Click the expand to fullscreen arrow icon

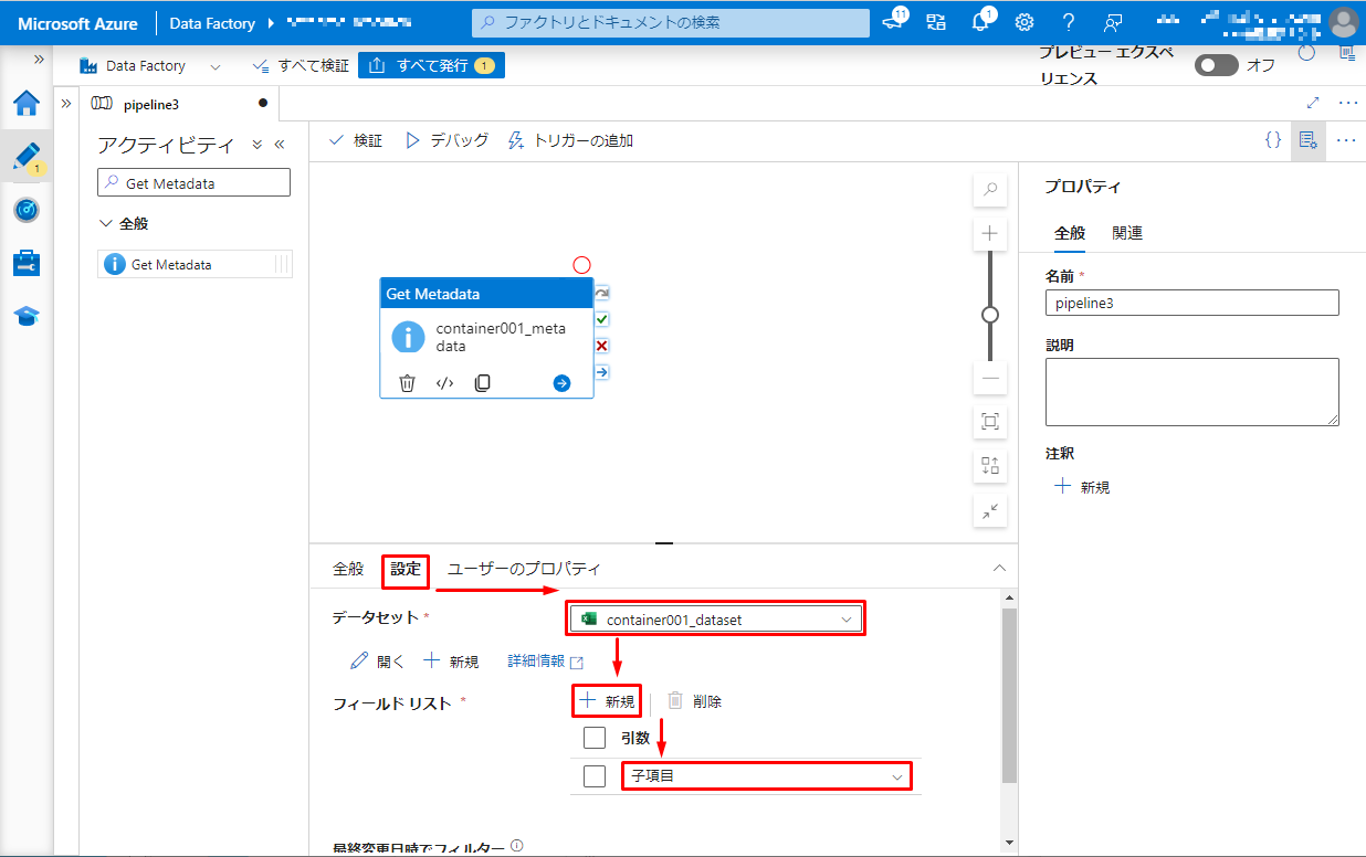pyautogui.click(x=1313, y=103)
